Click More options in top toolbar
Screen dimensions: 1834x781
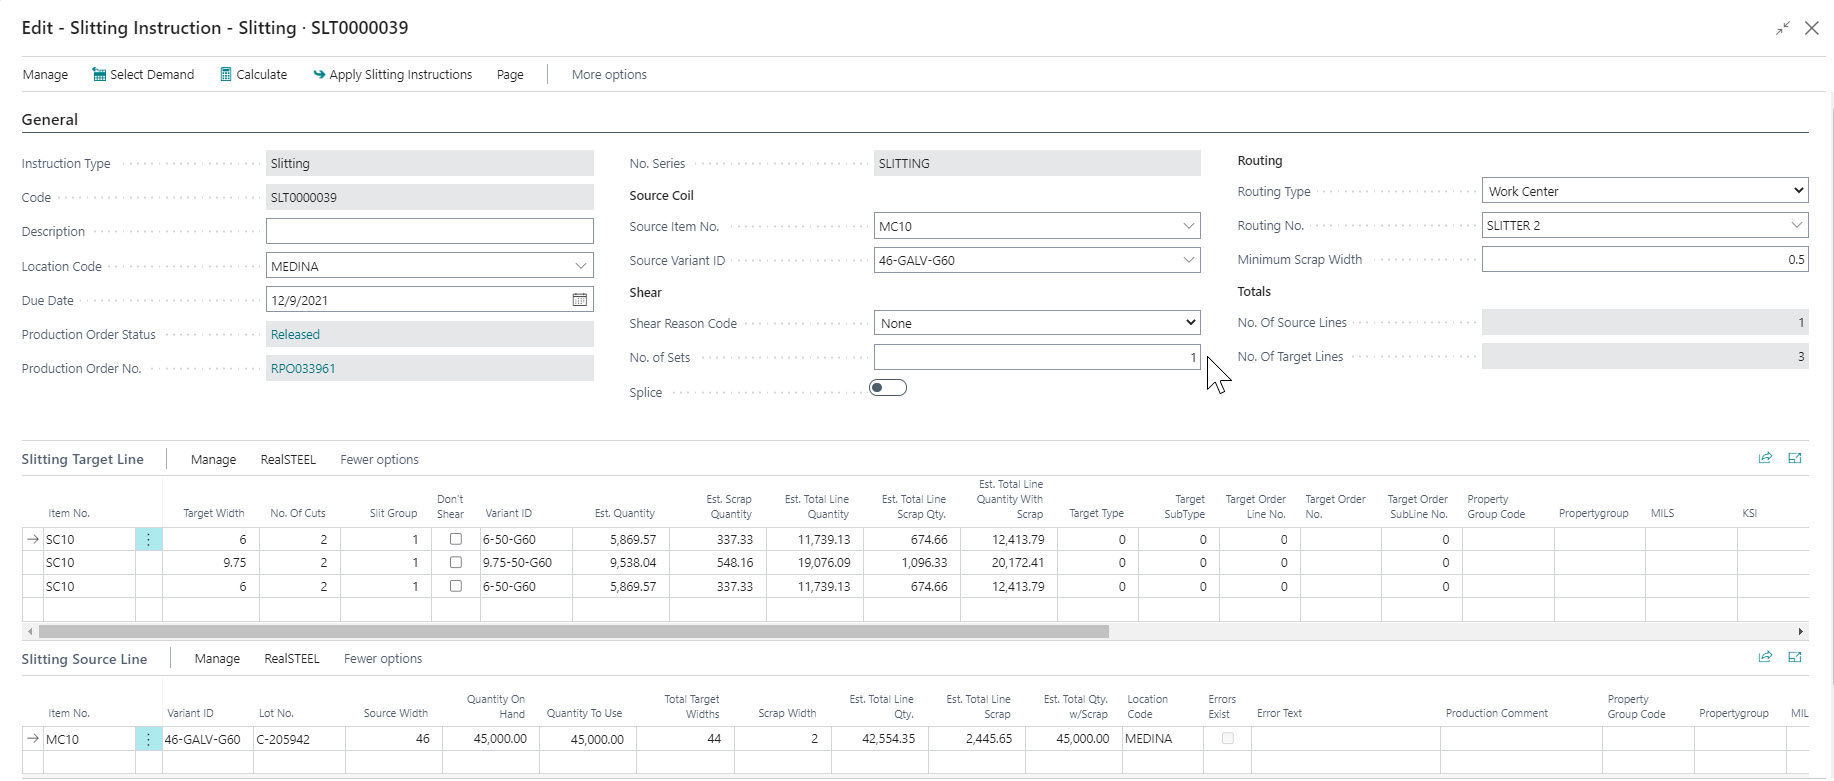tap(609, 74)
